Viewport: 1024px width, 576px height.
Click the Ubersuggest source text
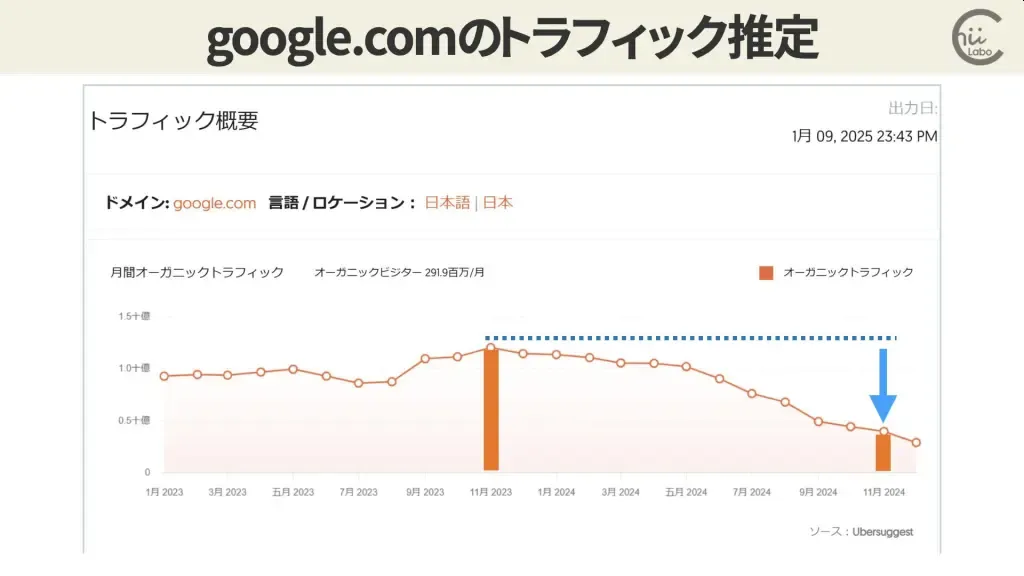882,532
